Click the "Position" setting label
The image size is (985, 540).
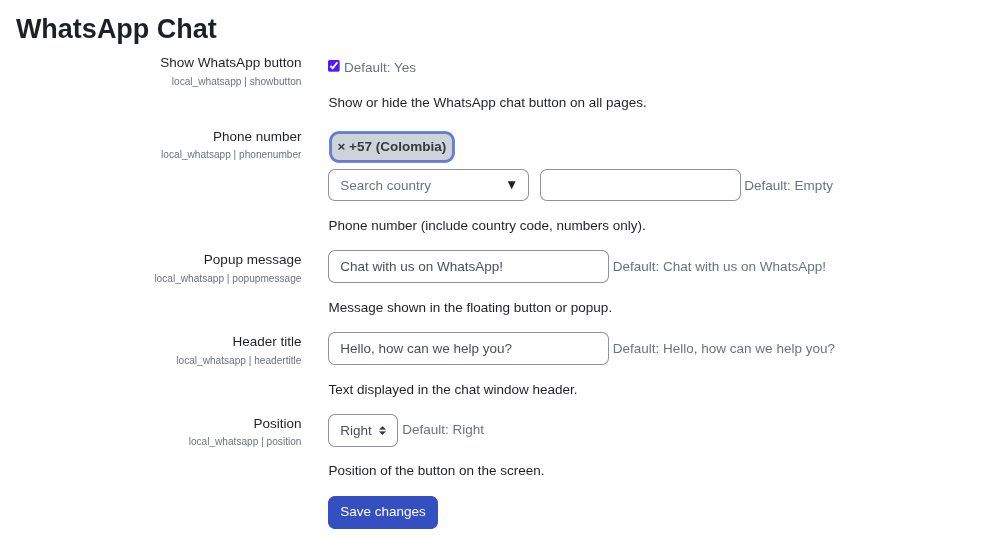tap(277, 424)
